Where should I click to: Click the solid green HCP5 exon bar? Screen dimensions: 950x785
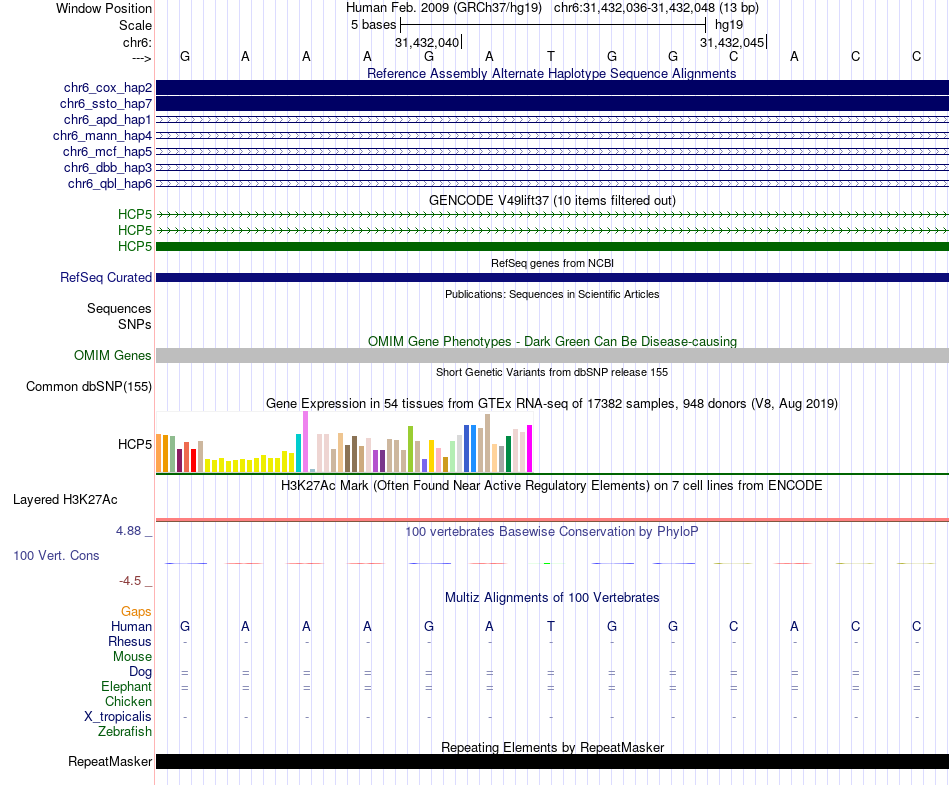click(x=552, y=247)
